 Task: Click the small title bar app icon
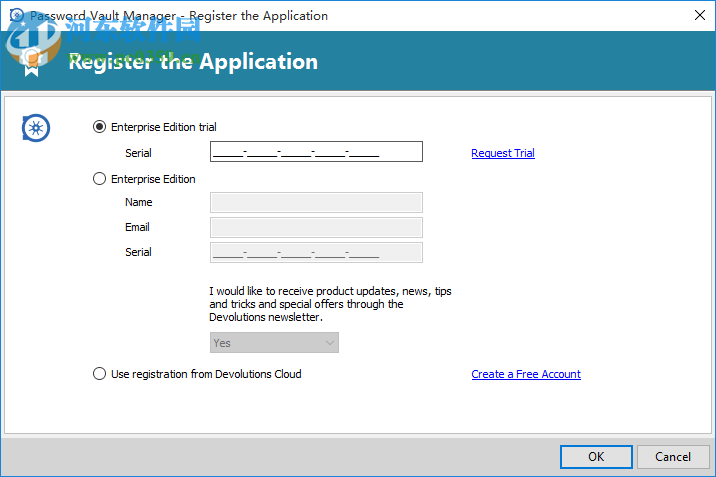(17, 15)
